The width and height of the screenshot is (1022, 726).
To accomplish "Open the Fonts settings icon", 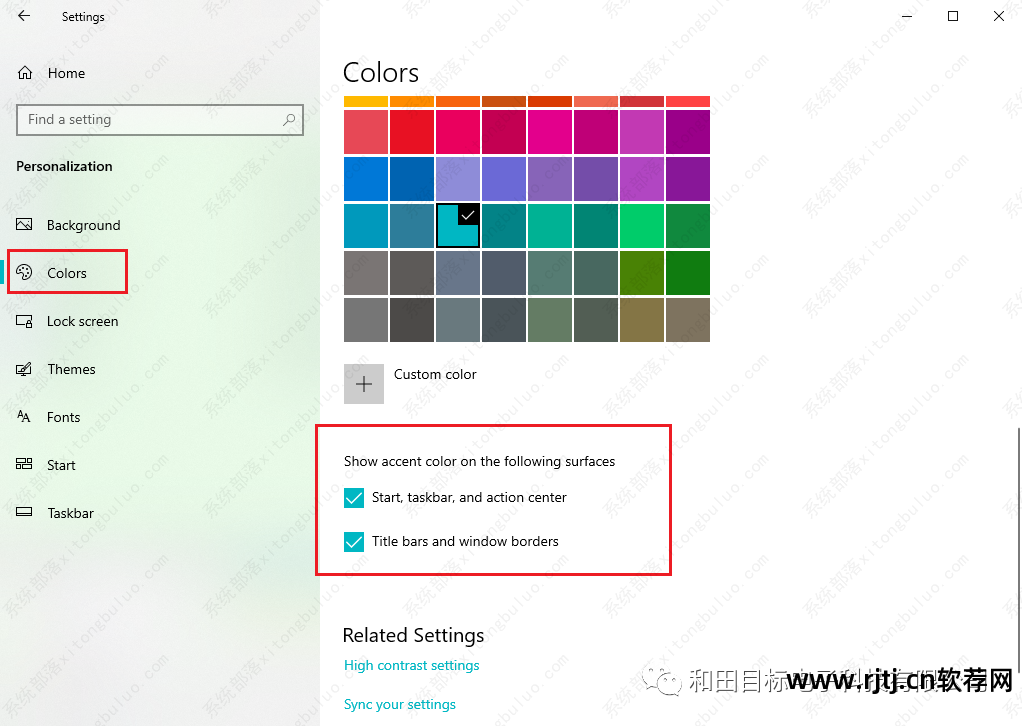I will pyautogui.click(x=27, y=417).
